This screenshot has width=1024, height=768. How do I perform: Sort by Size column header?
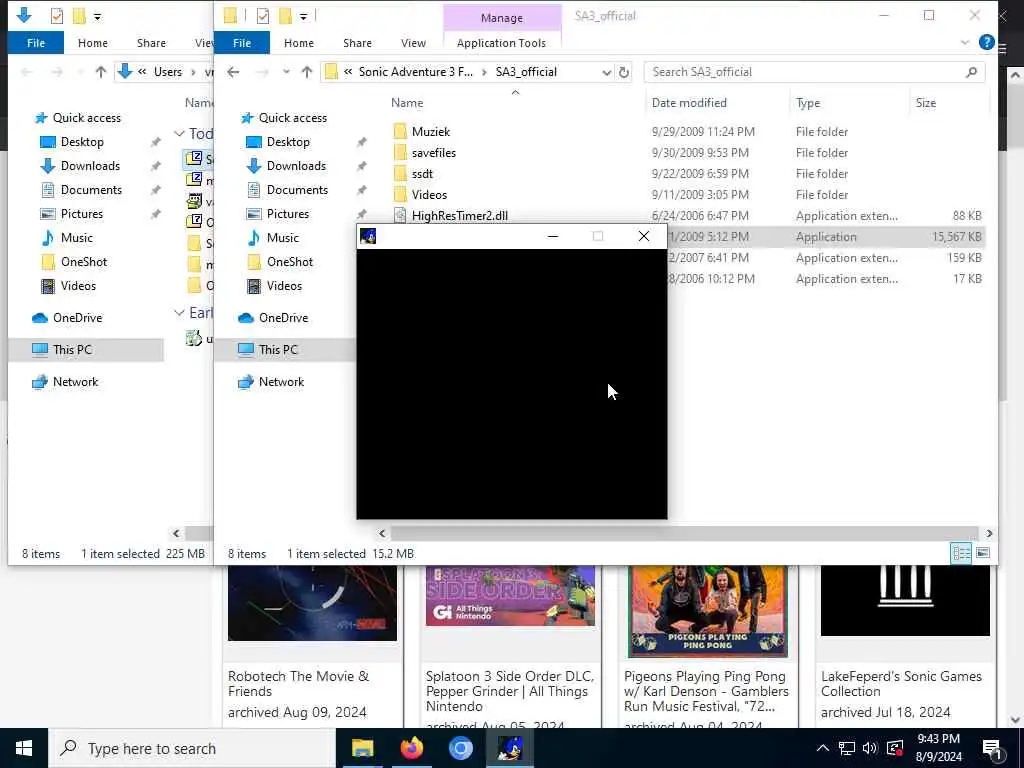click(925, 103)
